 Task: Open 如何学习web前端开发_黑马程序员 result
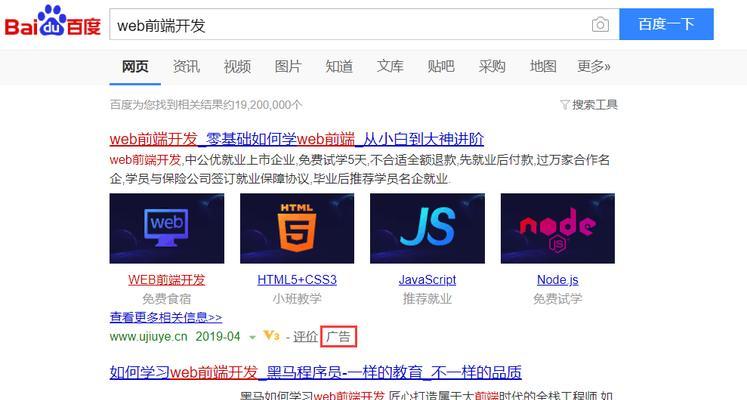click(315, 372)
